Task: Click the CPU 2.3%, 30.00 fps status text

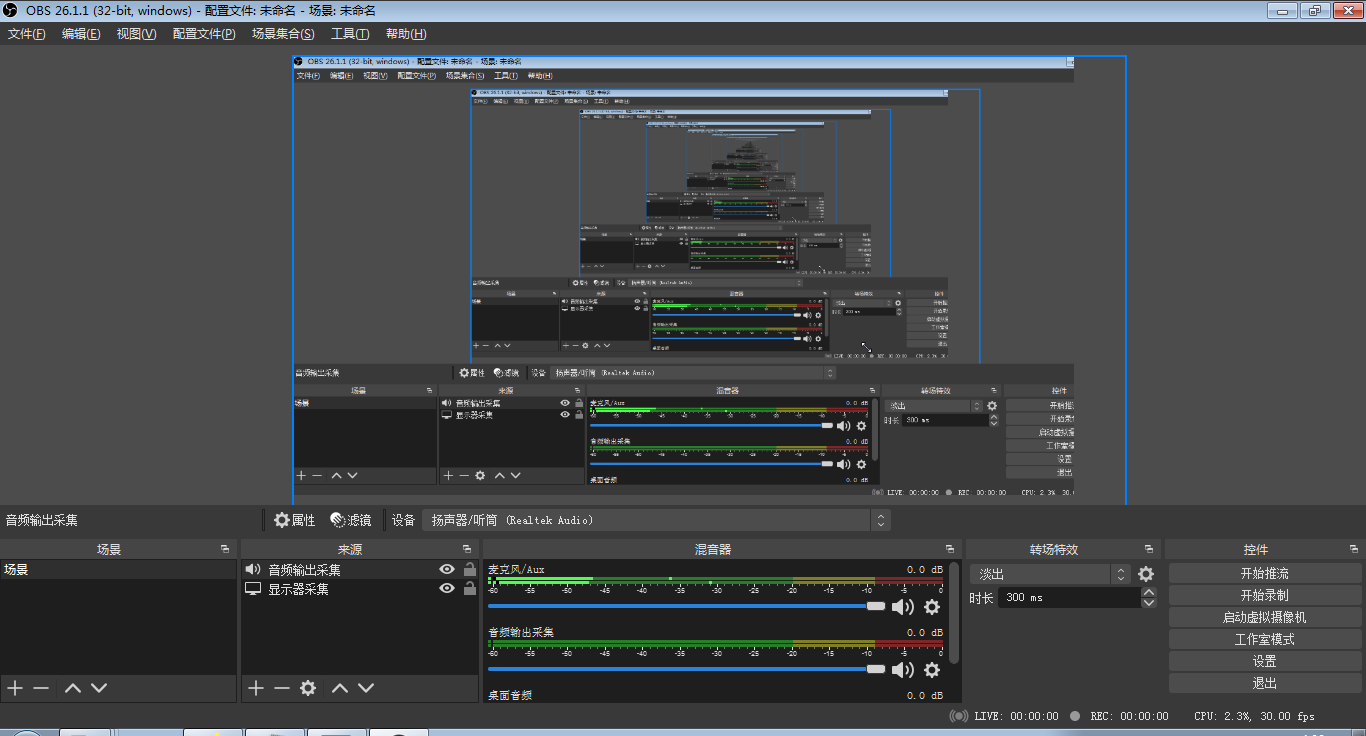Action: 1254,716
